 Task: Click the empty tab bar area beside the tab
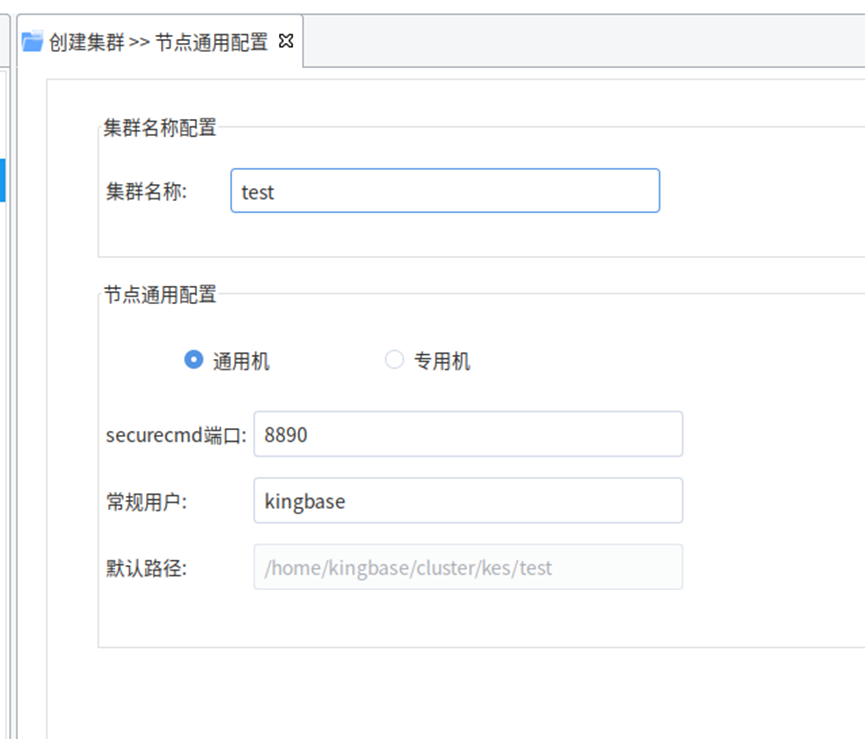pos(580,42)
